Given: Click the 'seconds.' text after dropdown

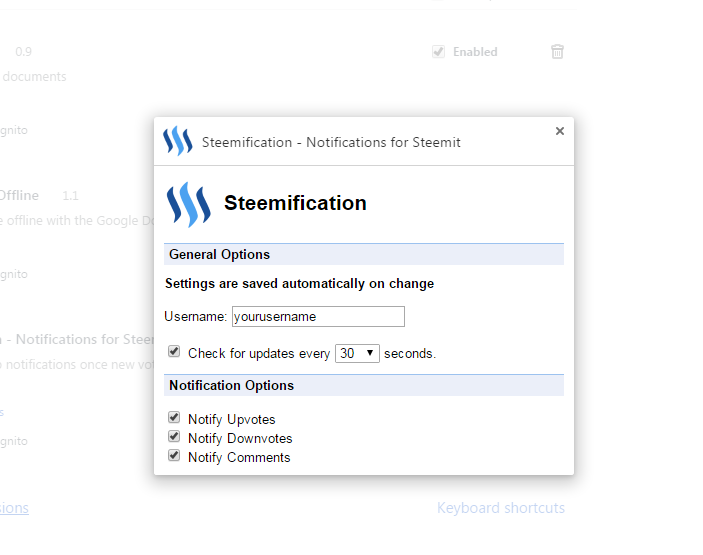Looking at the screenshot, I should (410, 353).
